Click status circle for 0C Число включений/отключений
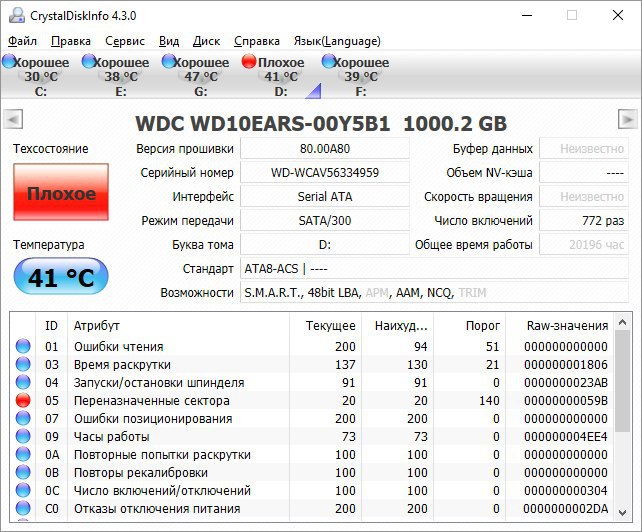Viewport: 642px width, 532px height. tap(23, 490)
